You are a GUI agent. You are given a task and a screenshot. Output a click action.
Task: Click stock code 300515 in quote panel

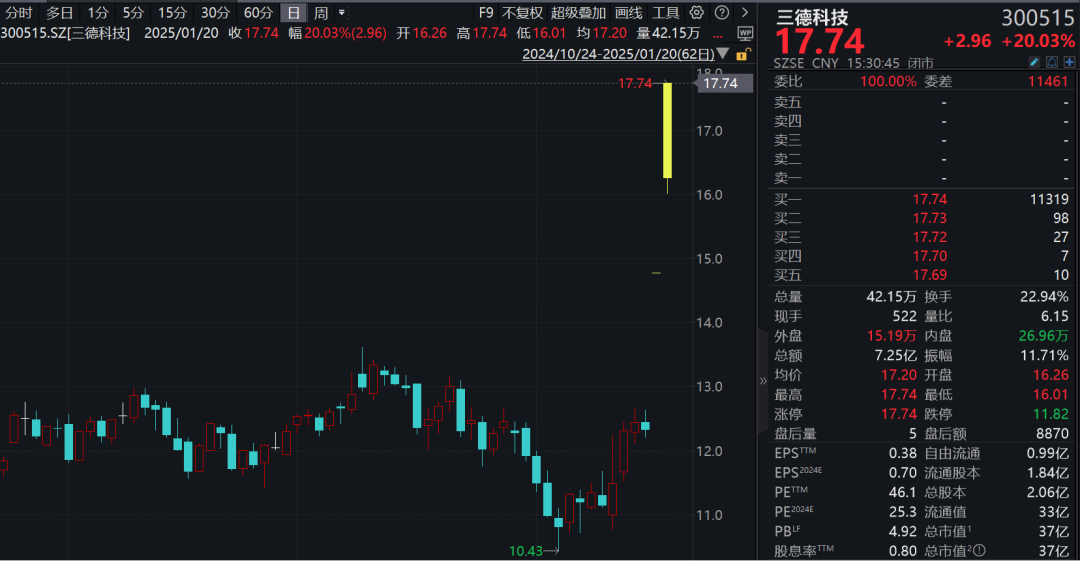click(x=1037, y=17)
